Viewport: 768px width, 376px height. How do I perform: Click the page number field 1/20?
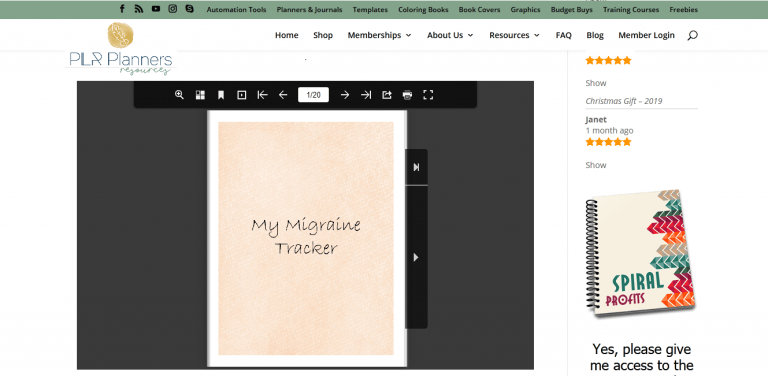tap(313, 95)
